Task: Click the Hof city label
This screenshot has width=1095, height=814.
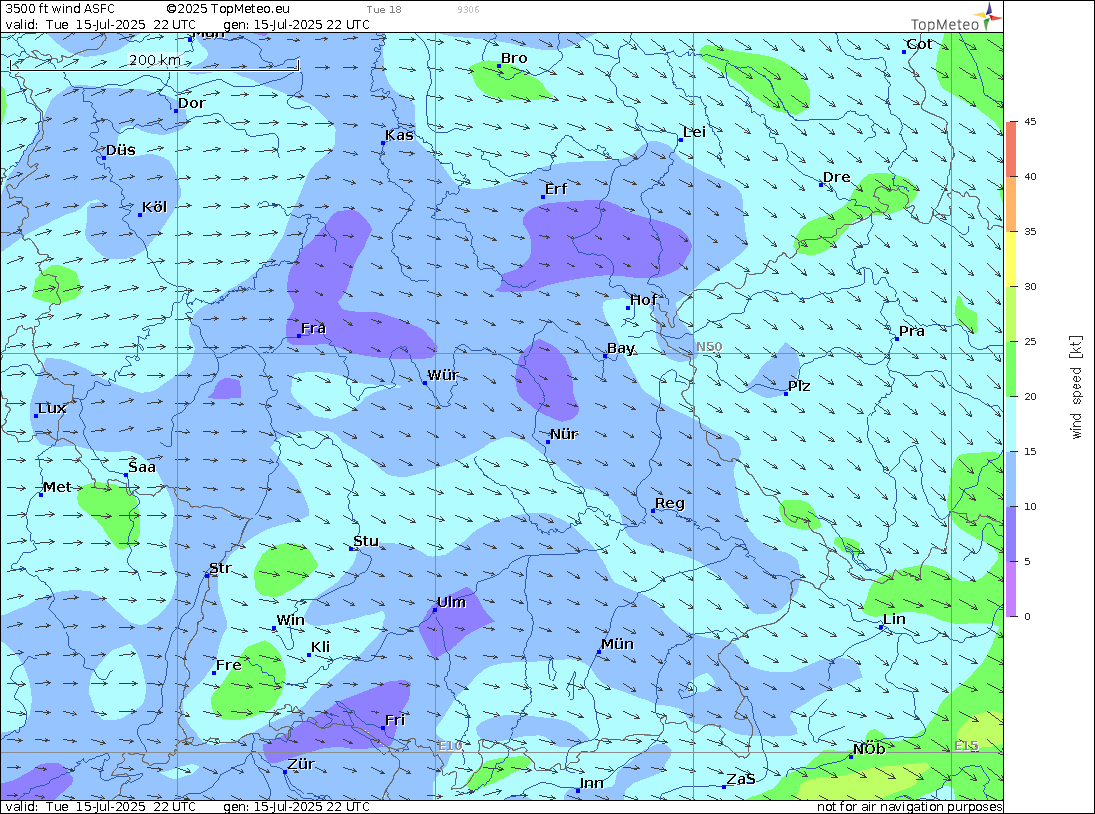Action: point(643,300)
